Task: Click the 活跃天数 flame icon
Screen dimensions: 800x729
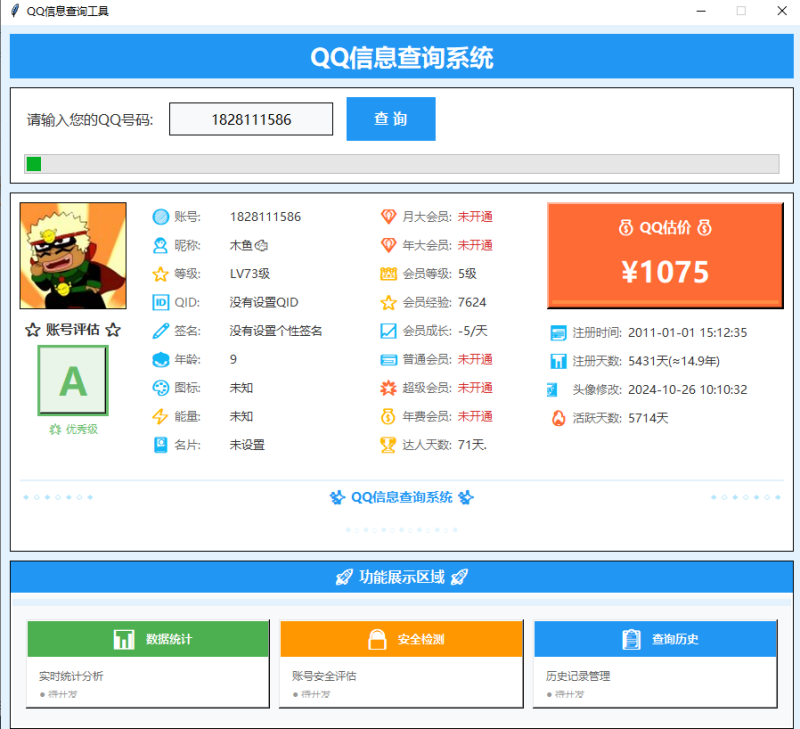Action: coord(557,418)
